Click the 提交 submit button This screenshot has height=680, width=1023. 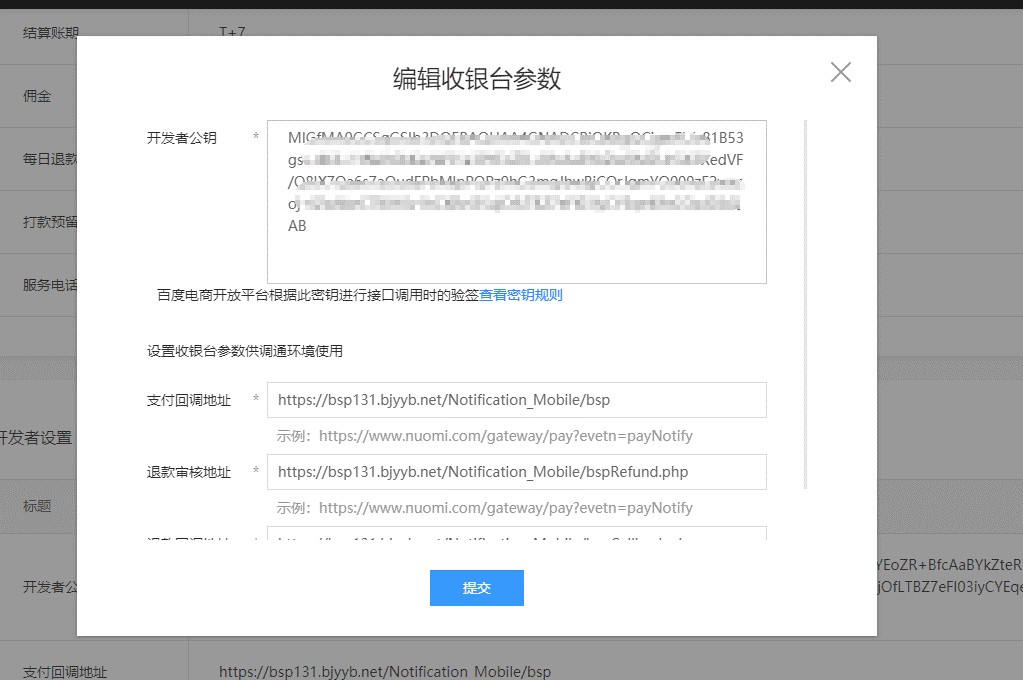[476, 588]
